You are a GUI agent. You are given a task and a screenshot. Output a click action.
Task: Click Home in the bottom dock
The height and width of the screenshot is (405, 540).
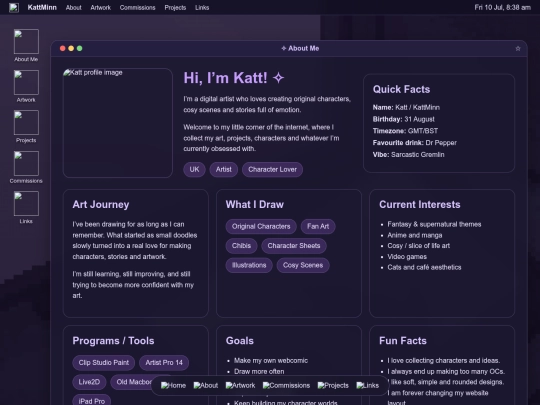point(173,385)
